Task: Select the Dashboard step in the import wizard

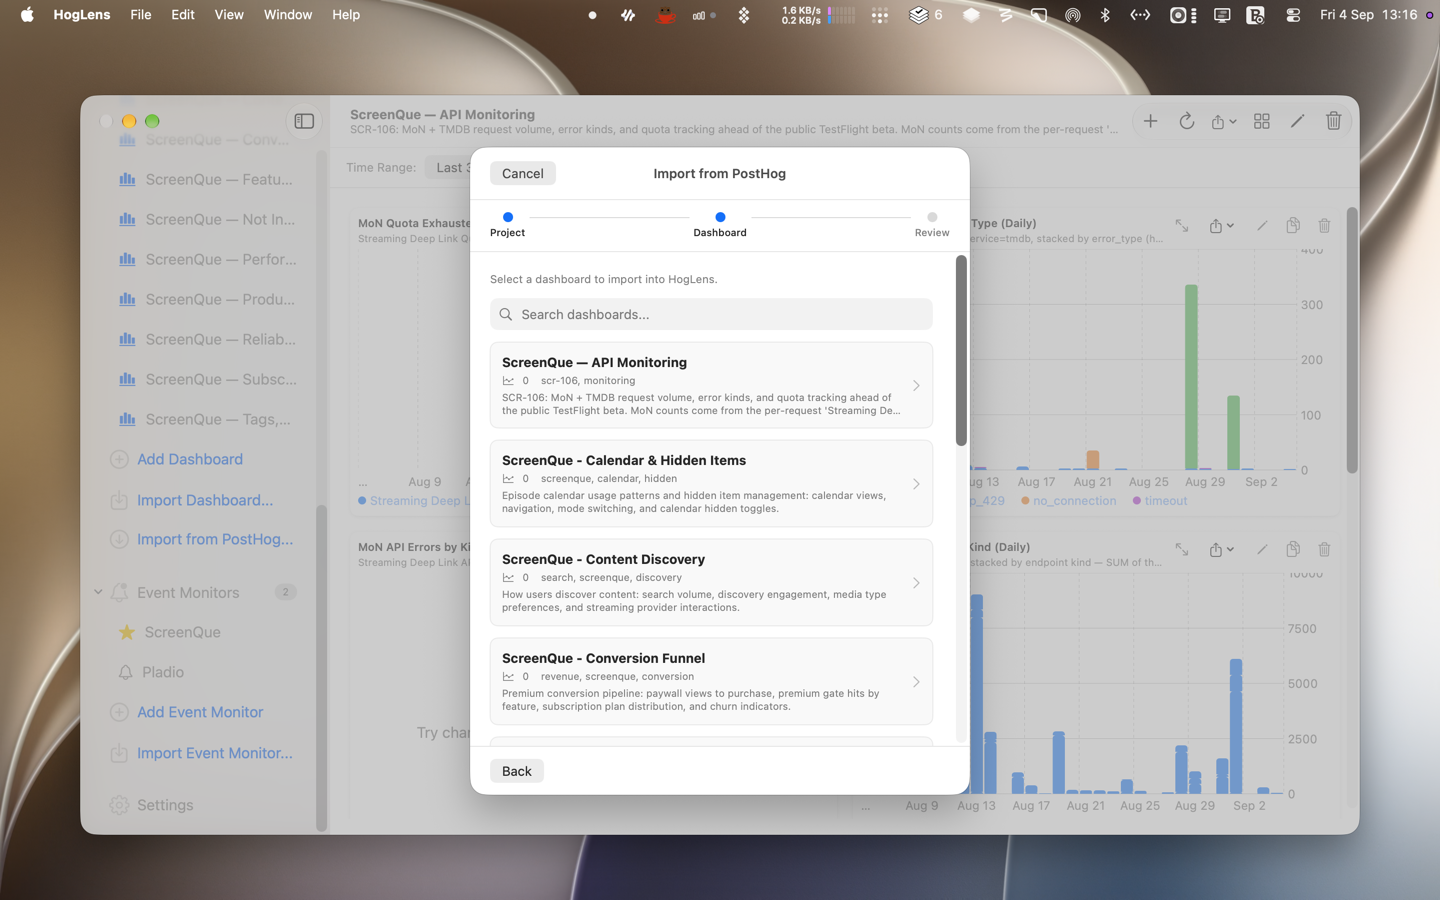Action: pyautogui.click(x=720, y=224)
